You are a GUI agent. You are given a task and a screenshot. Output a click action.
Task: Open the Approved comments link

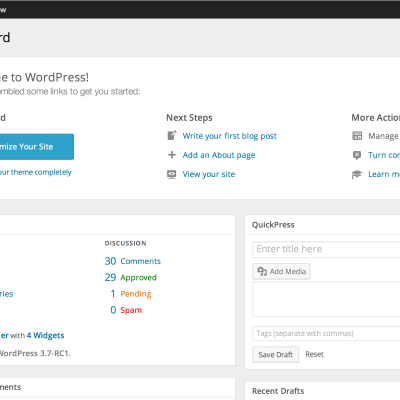point(138,278)
